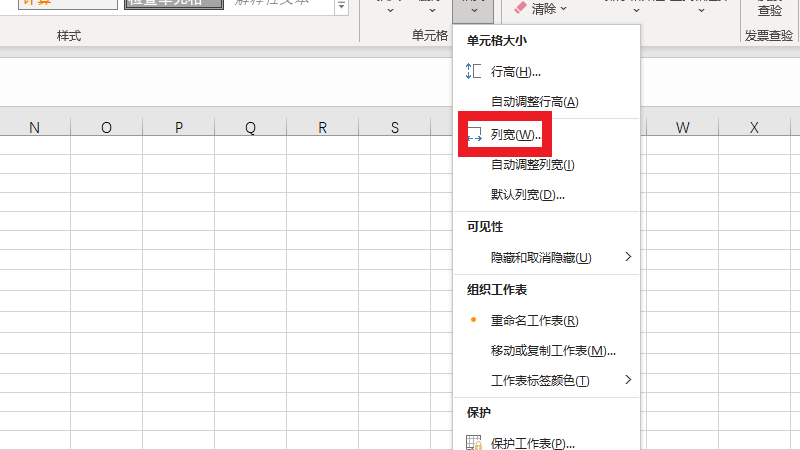Click the 列宽 column width icon

tap(474, 135)
